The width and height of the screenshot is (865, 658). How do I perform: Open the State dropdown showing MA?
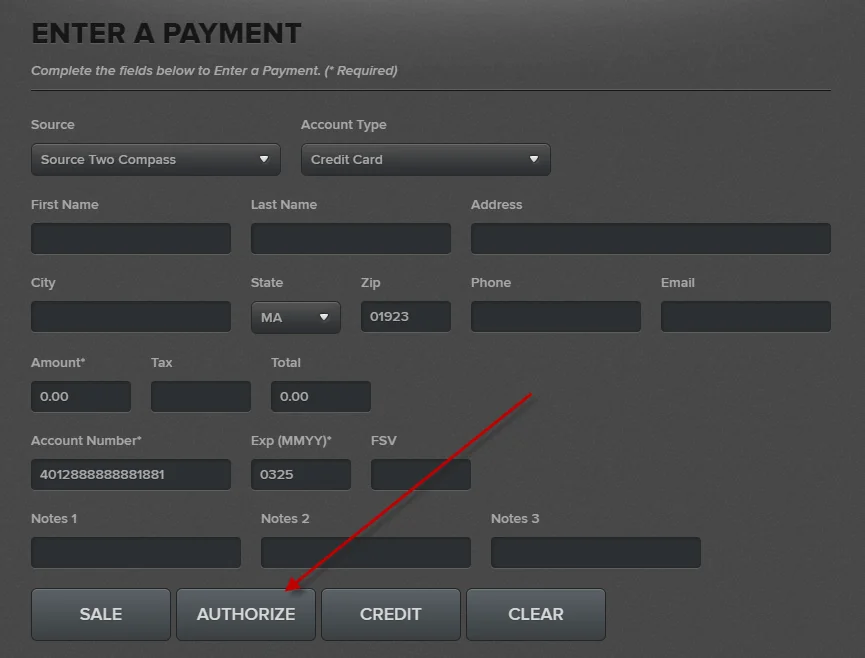(x=295, y=317)
